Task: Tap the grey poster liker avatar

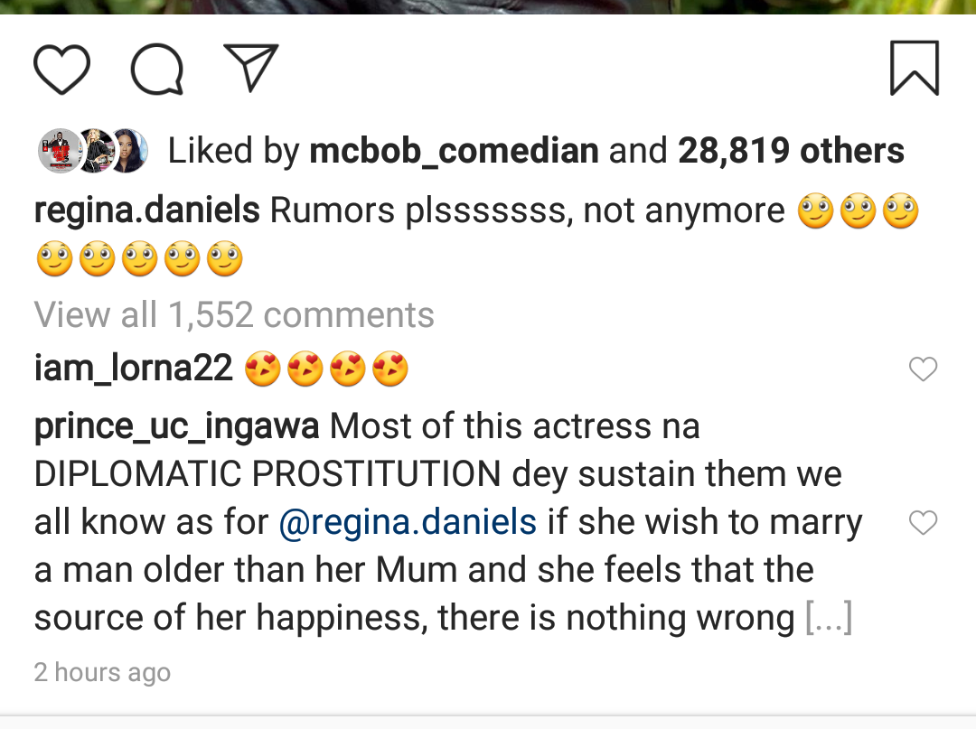Action: point(58,151)
